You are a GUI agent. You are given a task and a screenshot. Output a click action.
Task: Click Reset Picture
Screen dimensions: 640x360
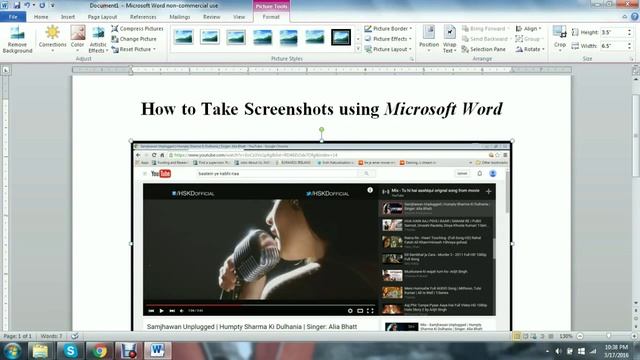point(133,49)
